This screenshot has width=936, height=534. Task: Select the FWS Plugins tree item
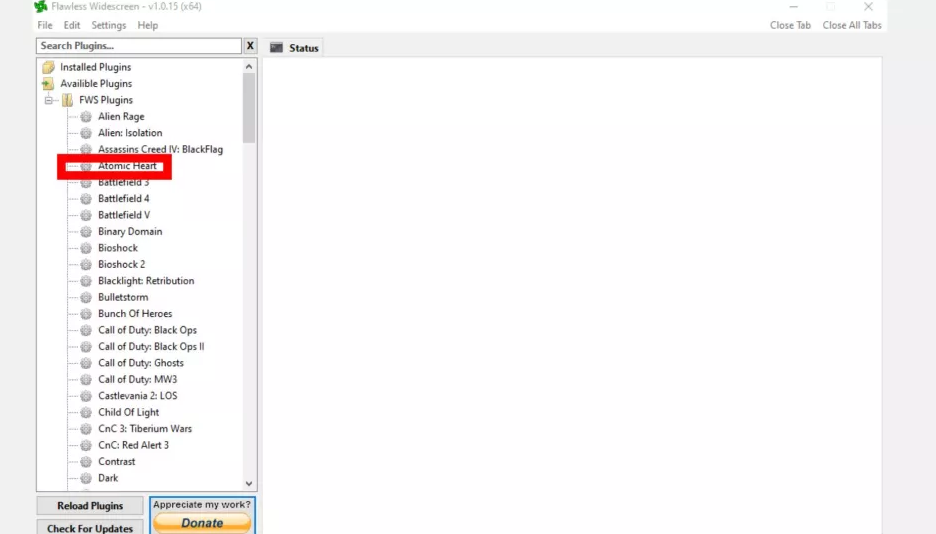(106, 100)
